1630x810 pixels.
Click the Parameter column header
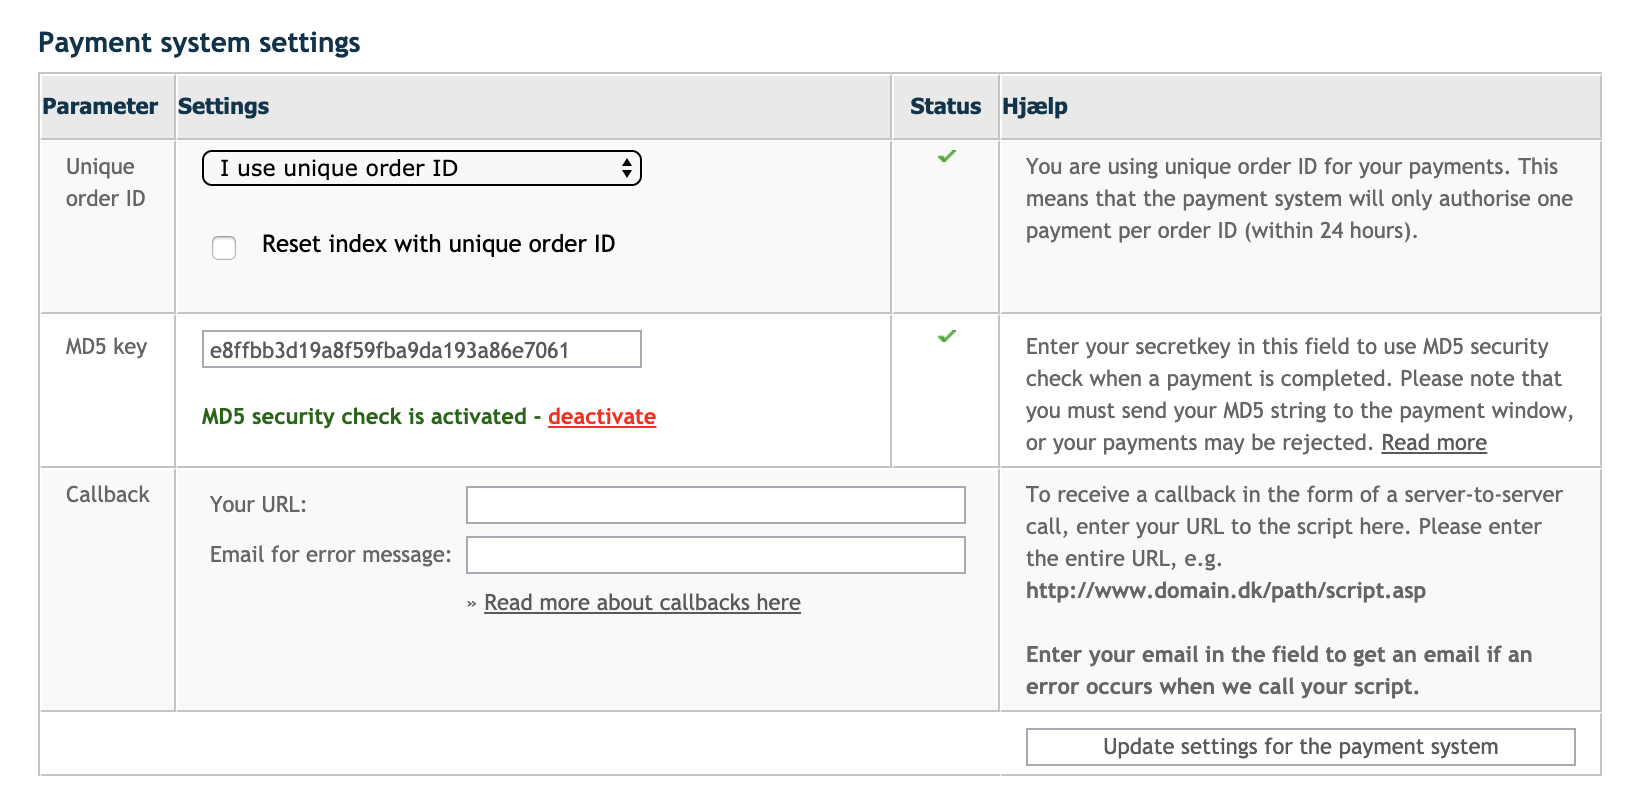[x=100, y=106]
